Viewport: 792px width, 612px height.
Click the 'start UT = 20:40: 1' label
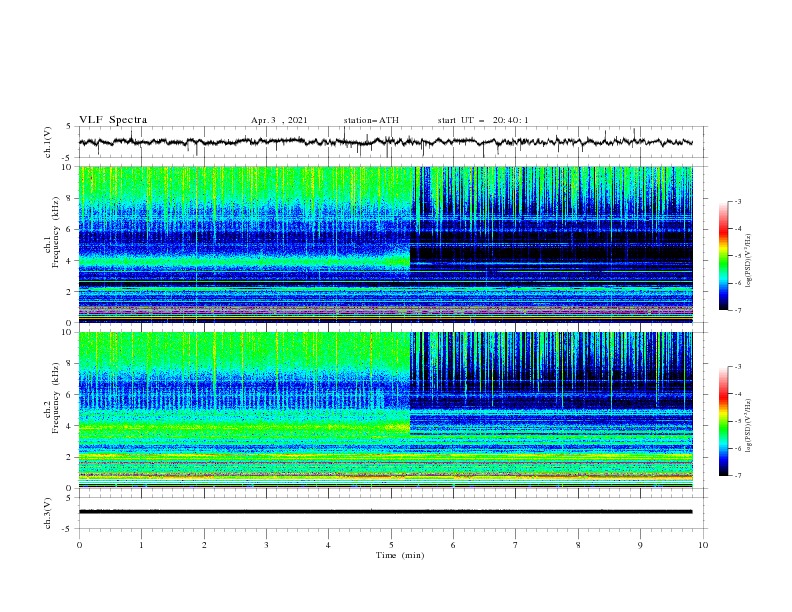(483, 120)
